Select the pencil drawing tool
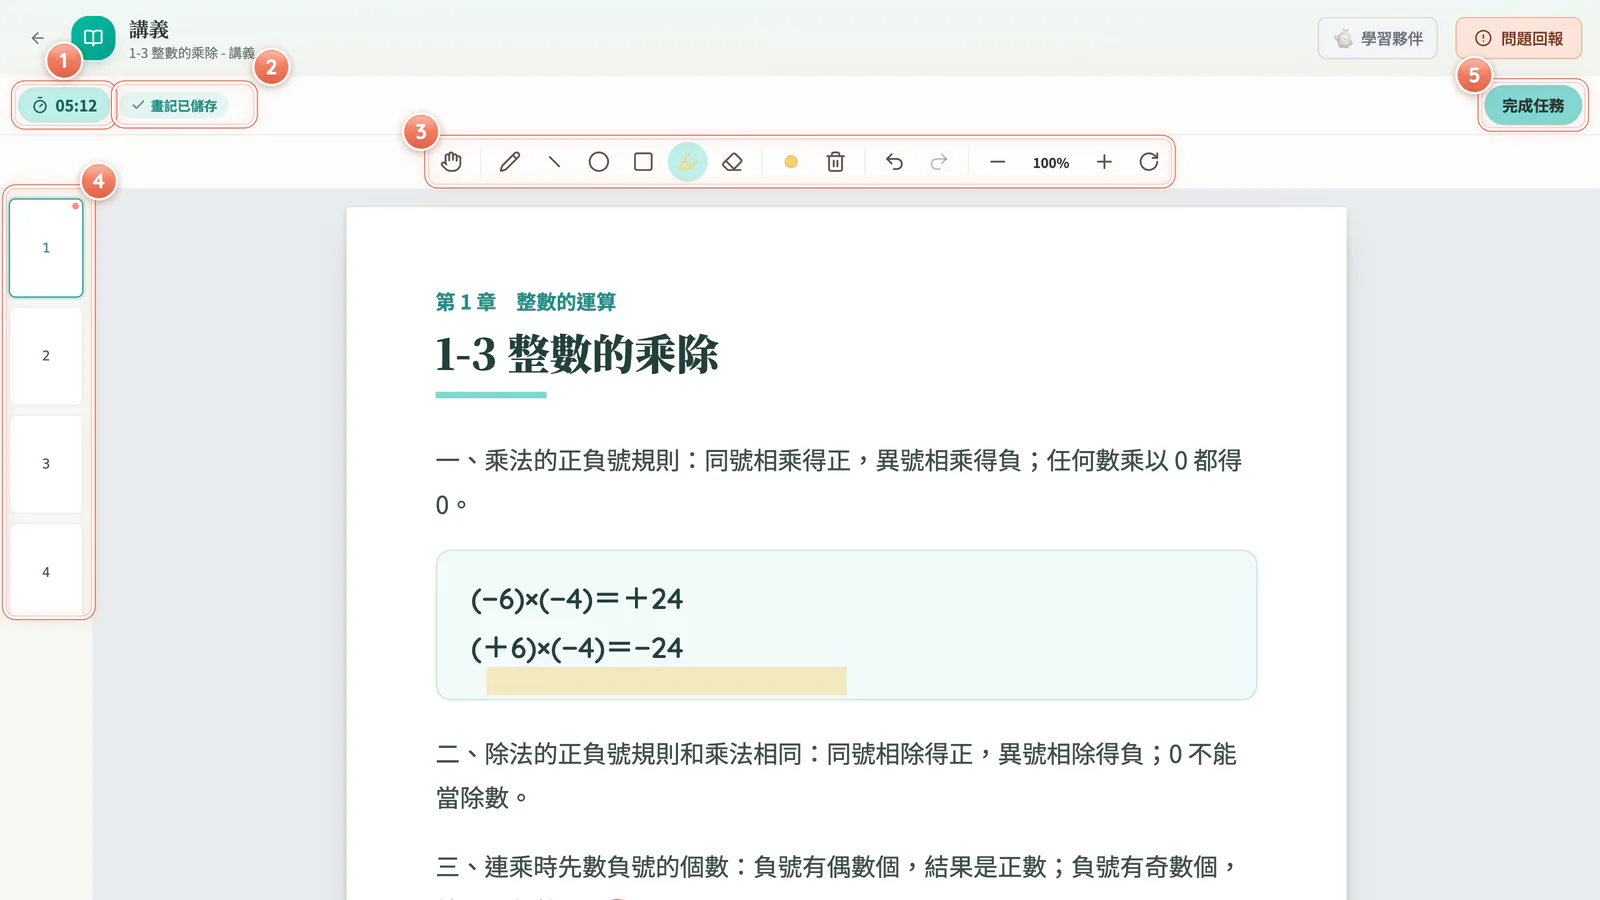Screen dimensions: 1600x900 tap(510, 162)
